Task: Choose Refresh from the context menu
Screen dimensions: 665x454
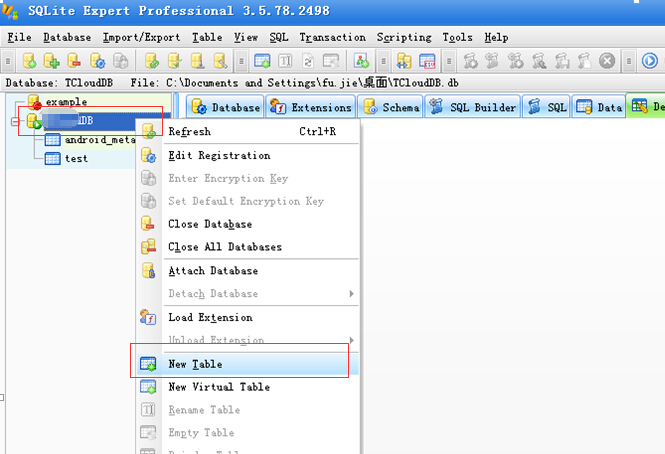Action: pos(249,132)
